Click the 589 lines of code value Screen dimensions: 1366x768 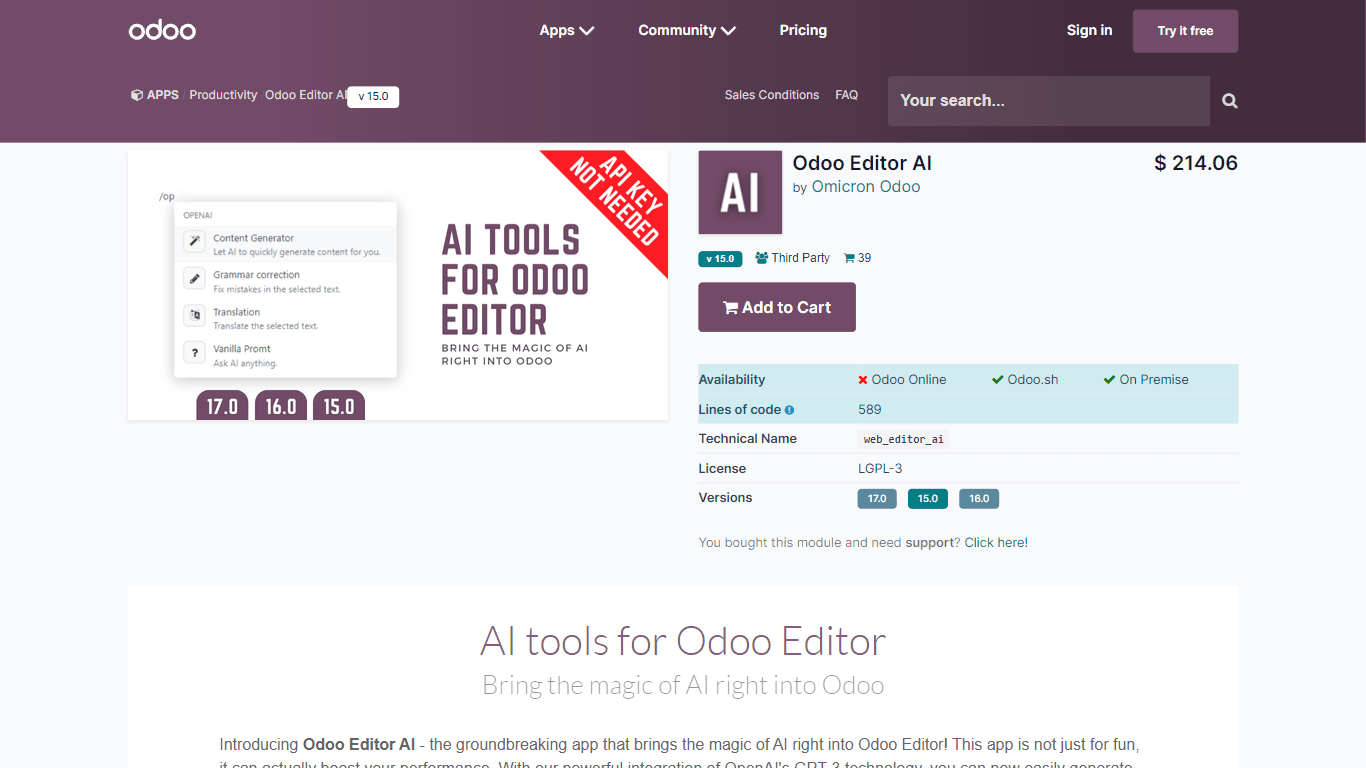point(870,410)
